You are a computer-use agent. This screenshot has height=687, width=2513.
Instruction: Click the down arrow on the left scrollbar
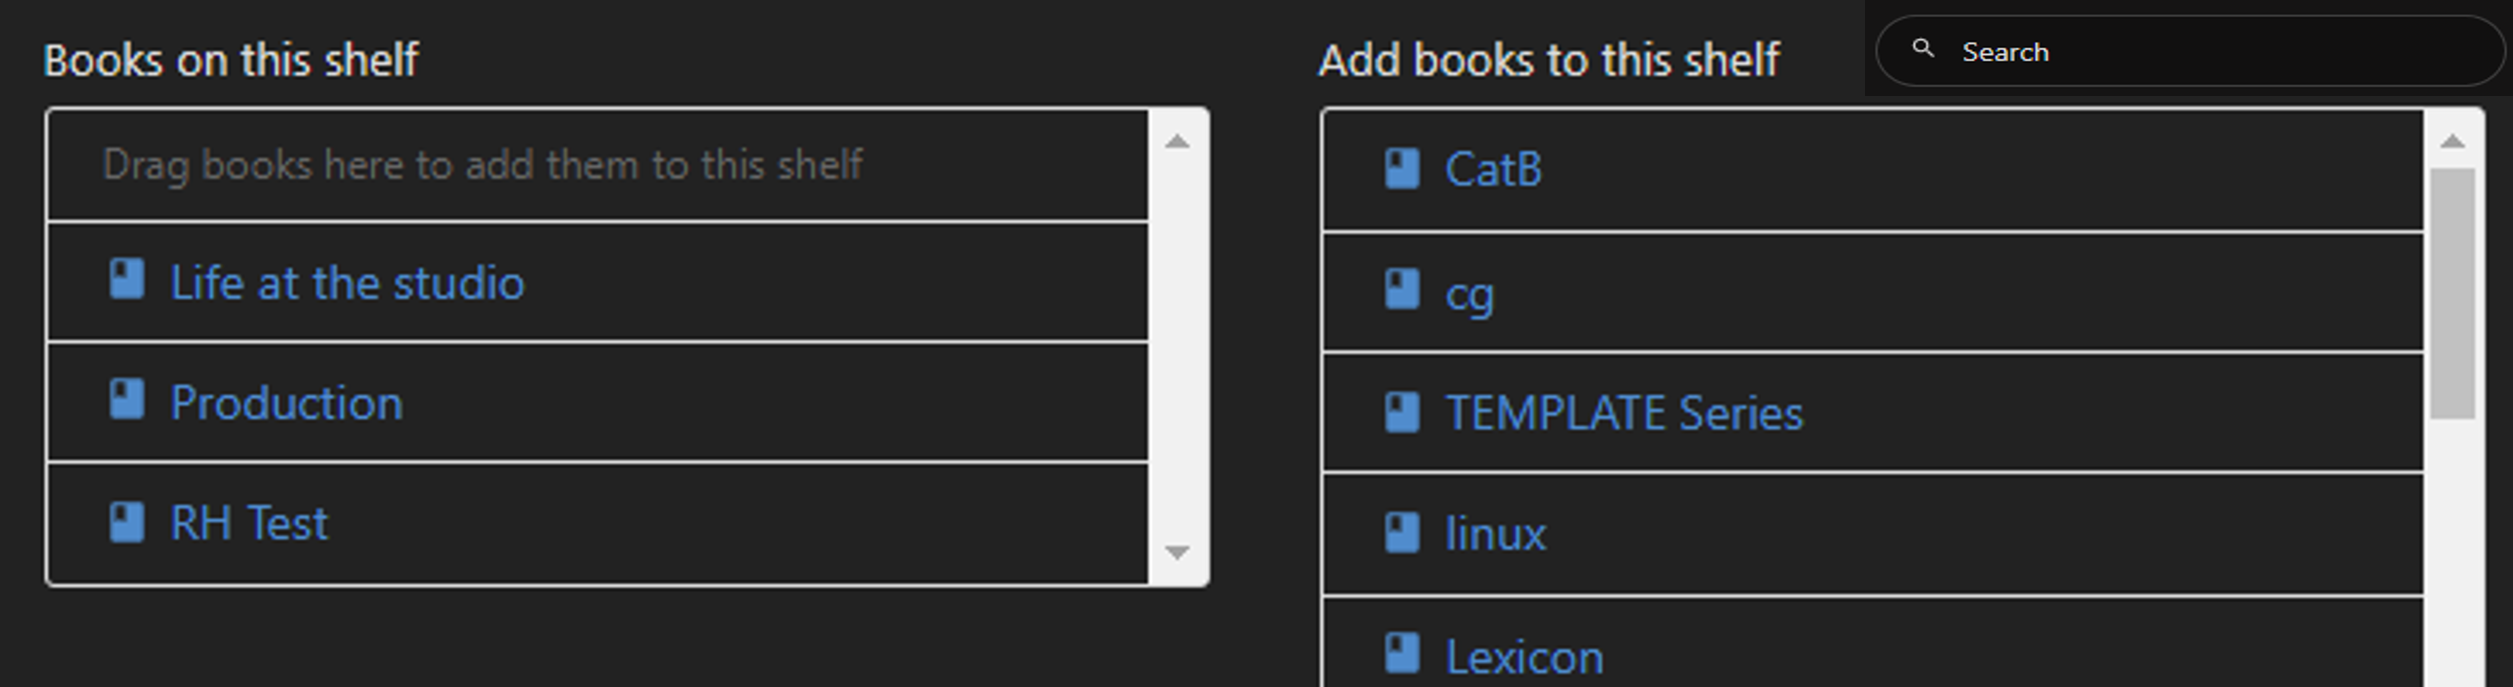1177,552
